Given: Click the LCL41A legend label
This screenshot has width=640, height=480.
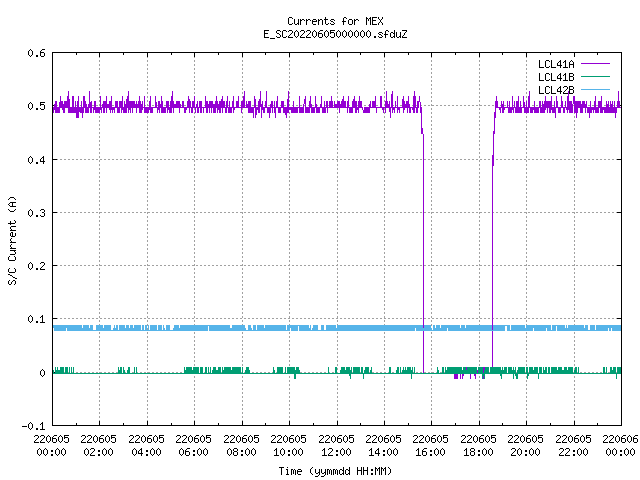Looking at the screenshot, I should 556,64.
